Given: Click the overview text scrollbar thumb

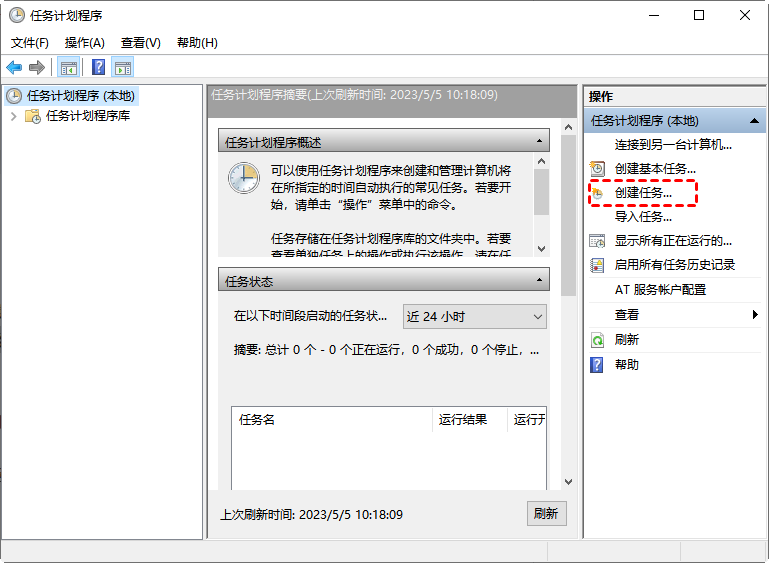Looking at the screenshot, I should coord(541,192).
